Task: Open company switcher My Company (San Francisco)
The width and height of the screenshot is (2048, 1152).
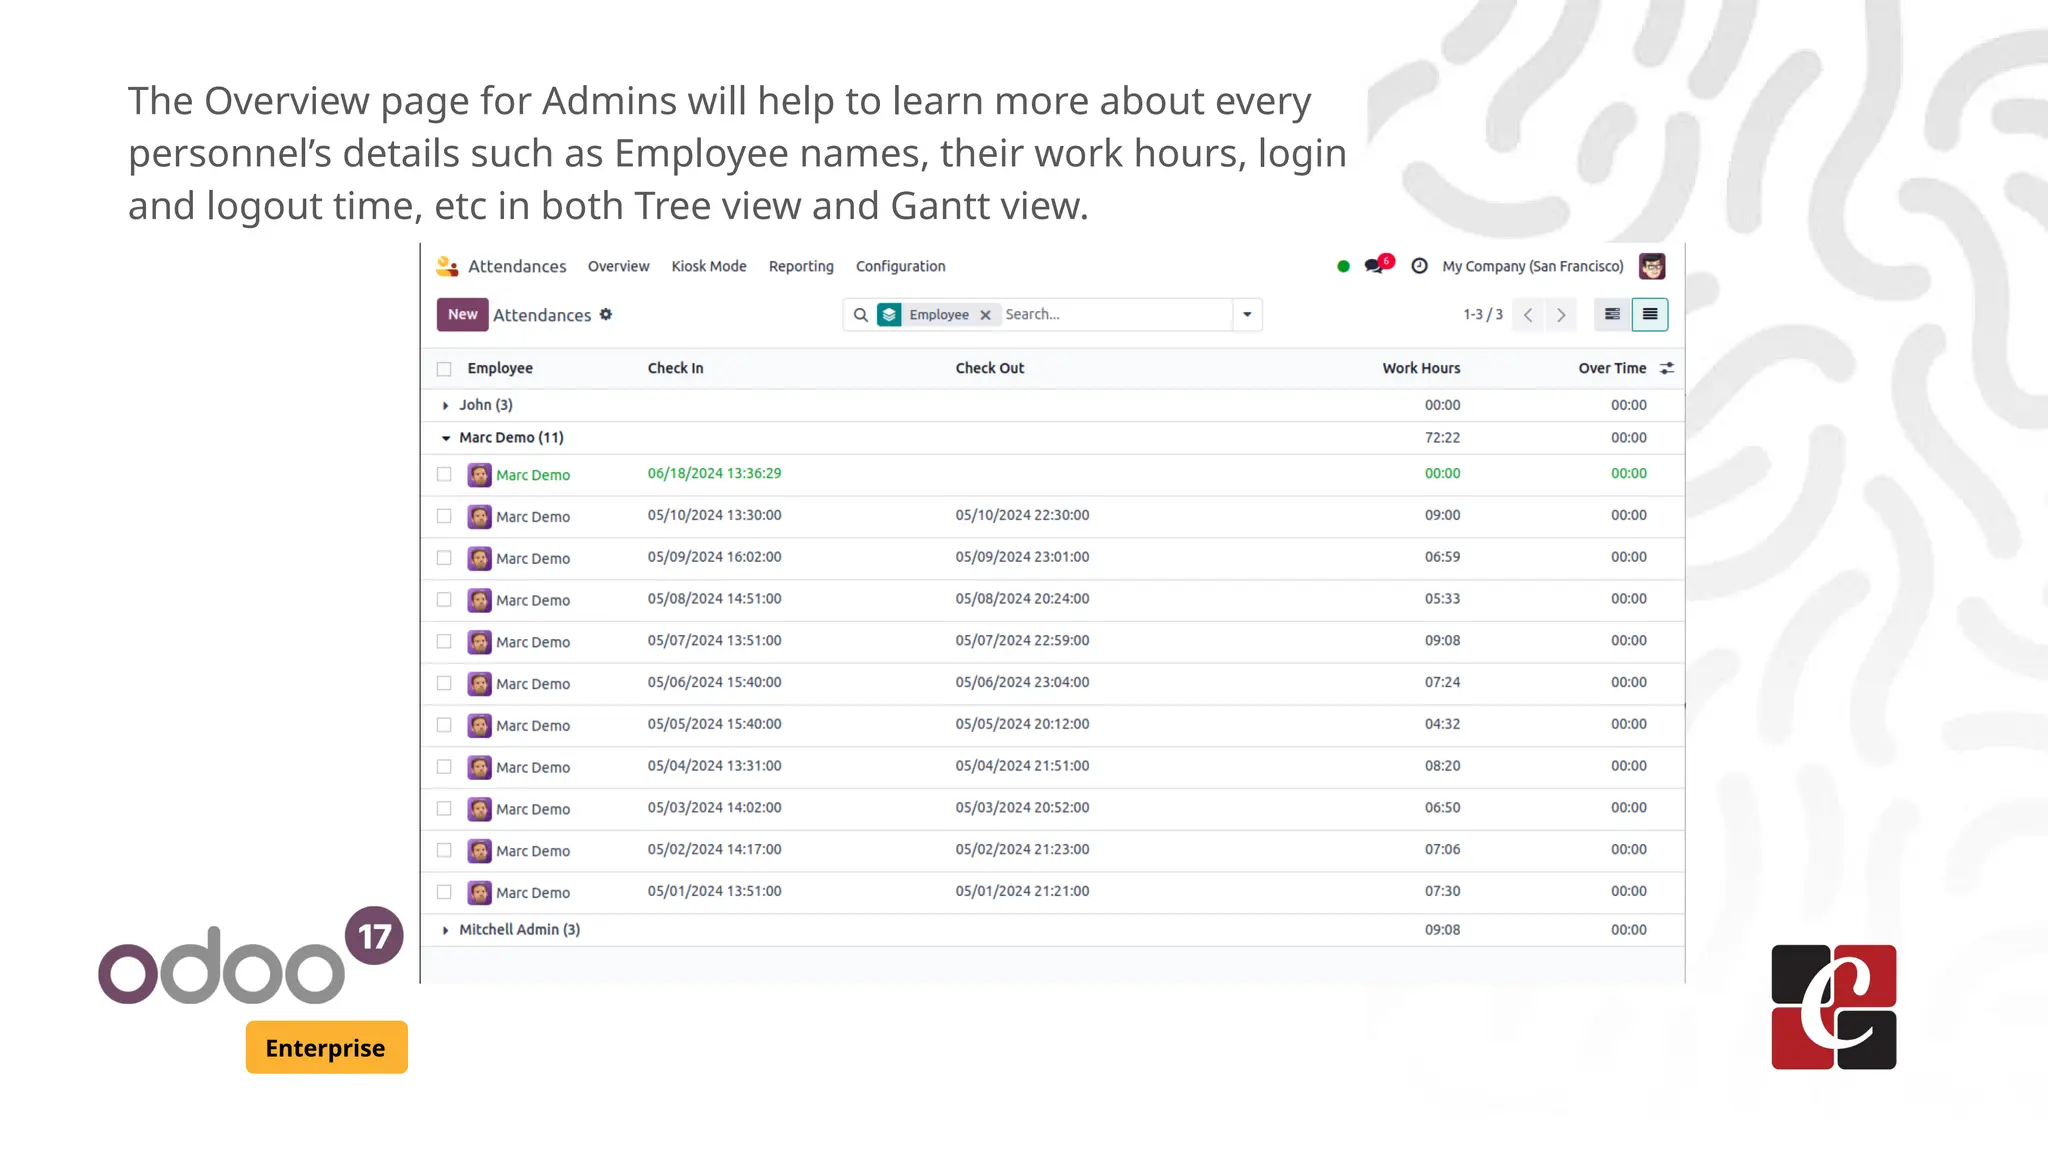Action: [1533, 266]
